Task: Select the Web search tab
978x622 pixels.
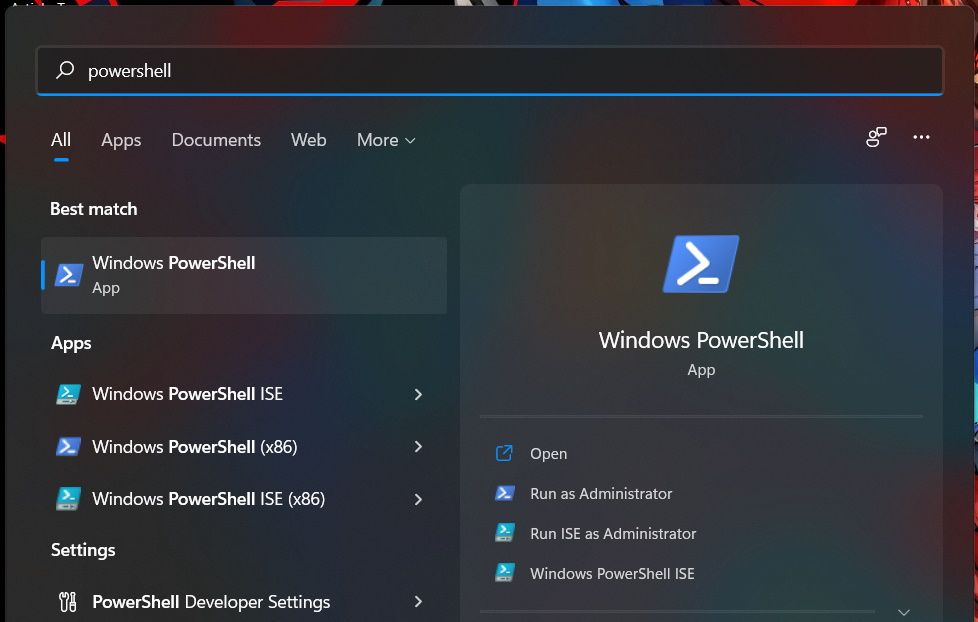Action: click(308, 140)
